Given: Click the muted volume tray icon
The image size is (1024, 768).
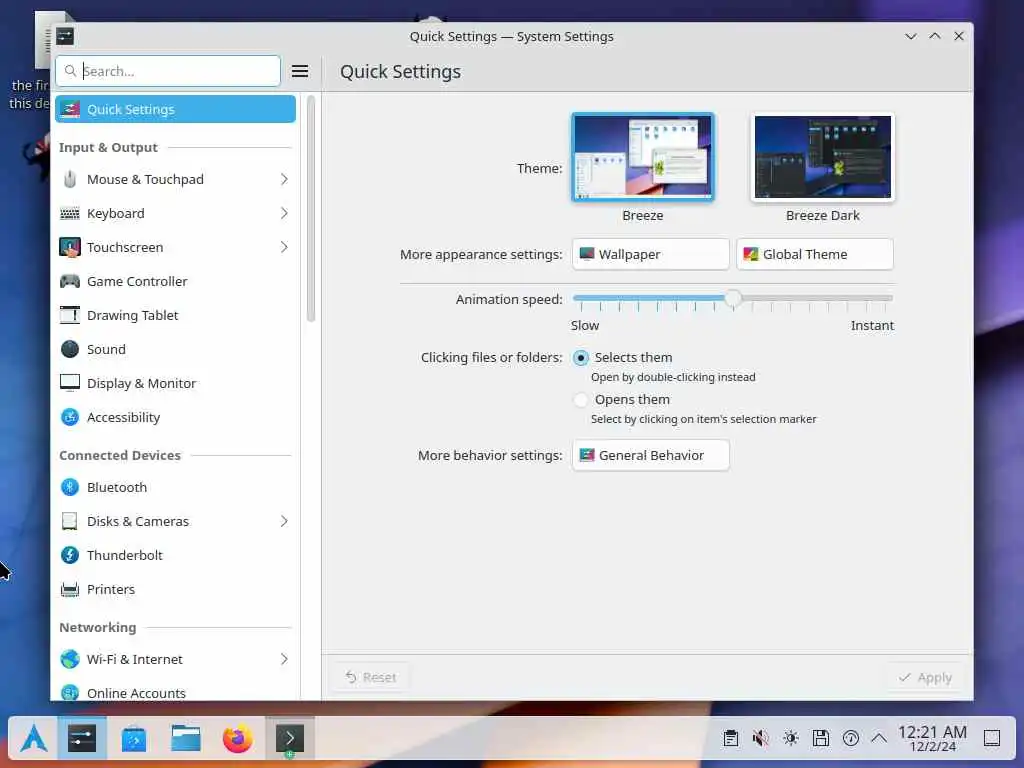Looking at the screenshot, I should click(760, 739).
